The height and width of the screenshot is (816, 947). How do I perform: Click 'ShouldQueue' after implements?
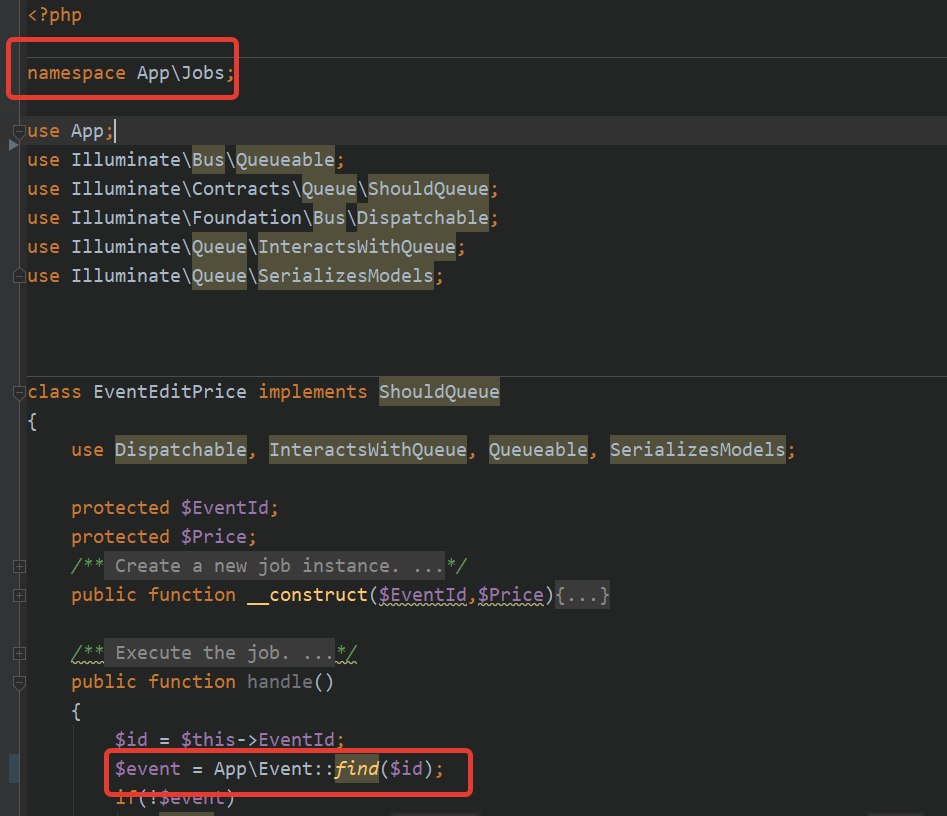(x=439, y=392)
